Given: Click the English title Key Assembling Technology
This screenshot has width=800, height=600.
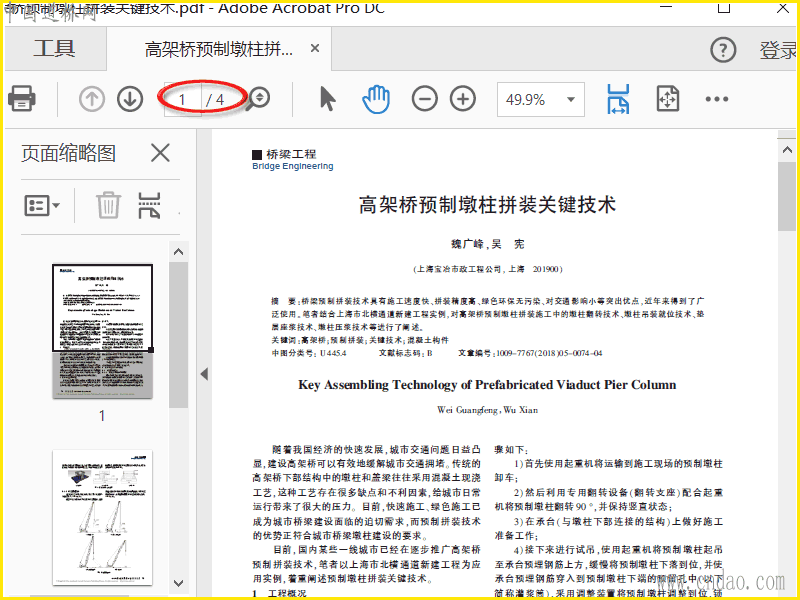Looking at the screenshot, I should pos(487,385).
